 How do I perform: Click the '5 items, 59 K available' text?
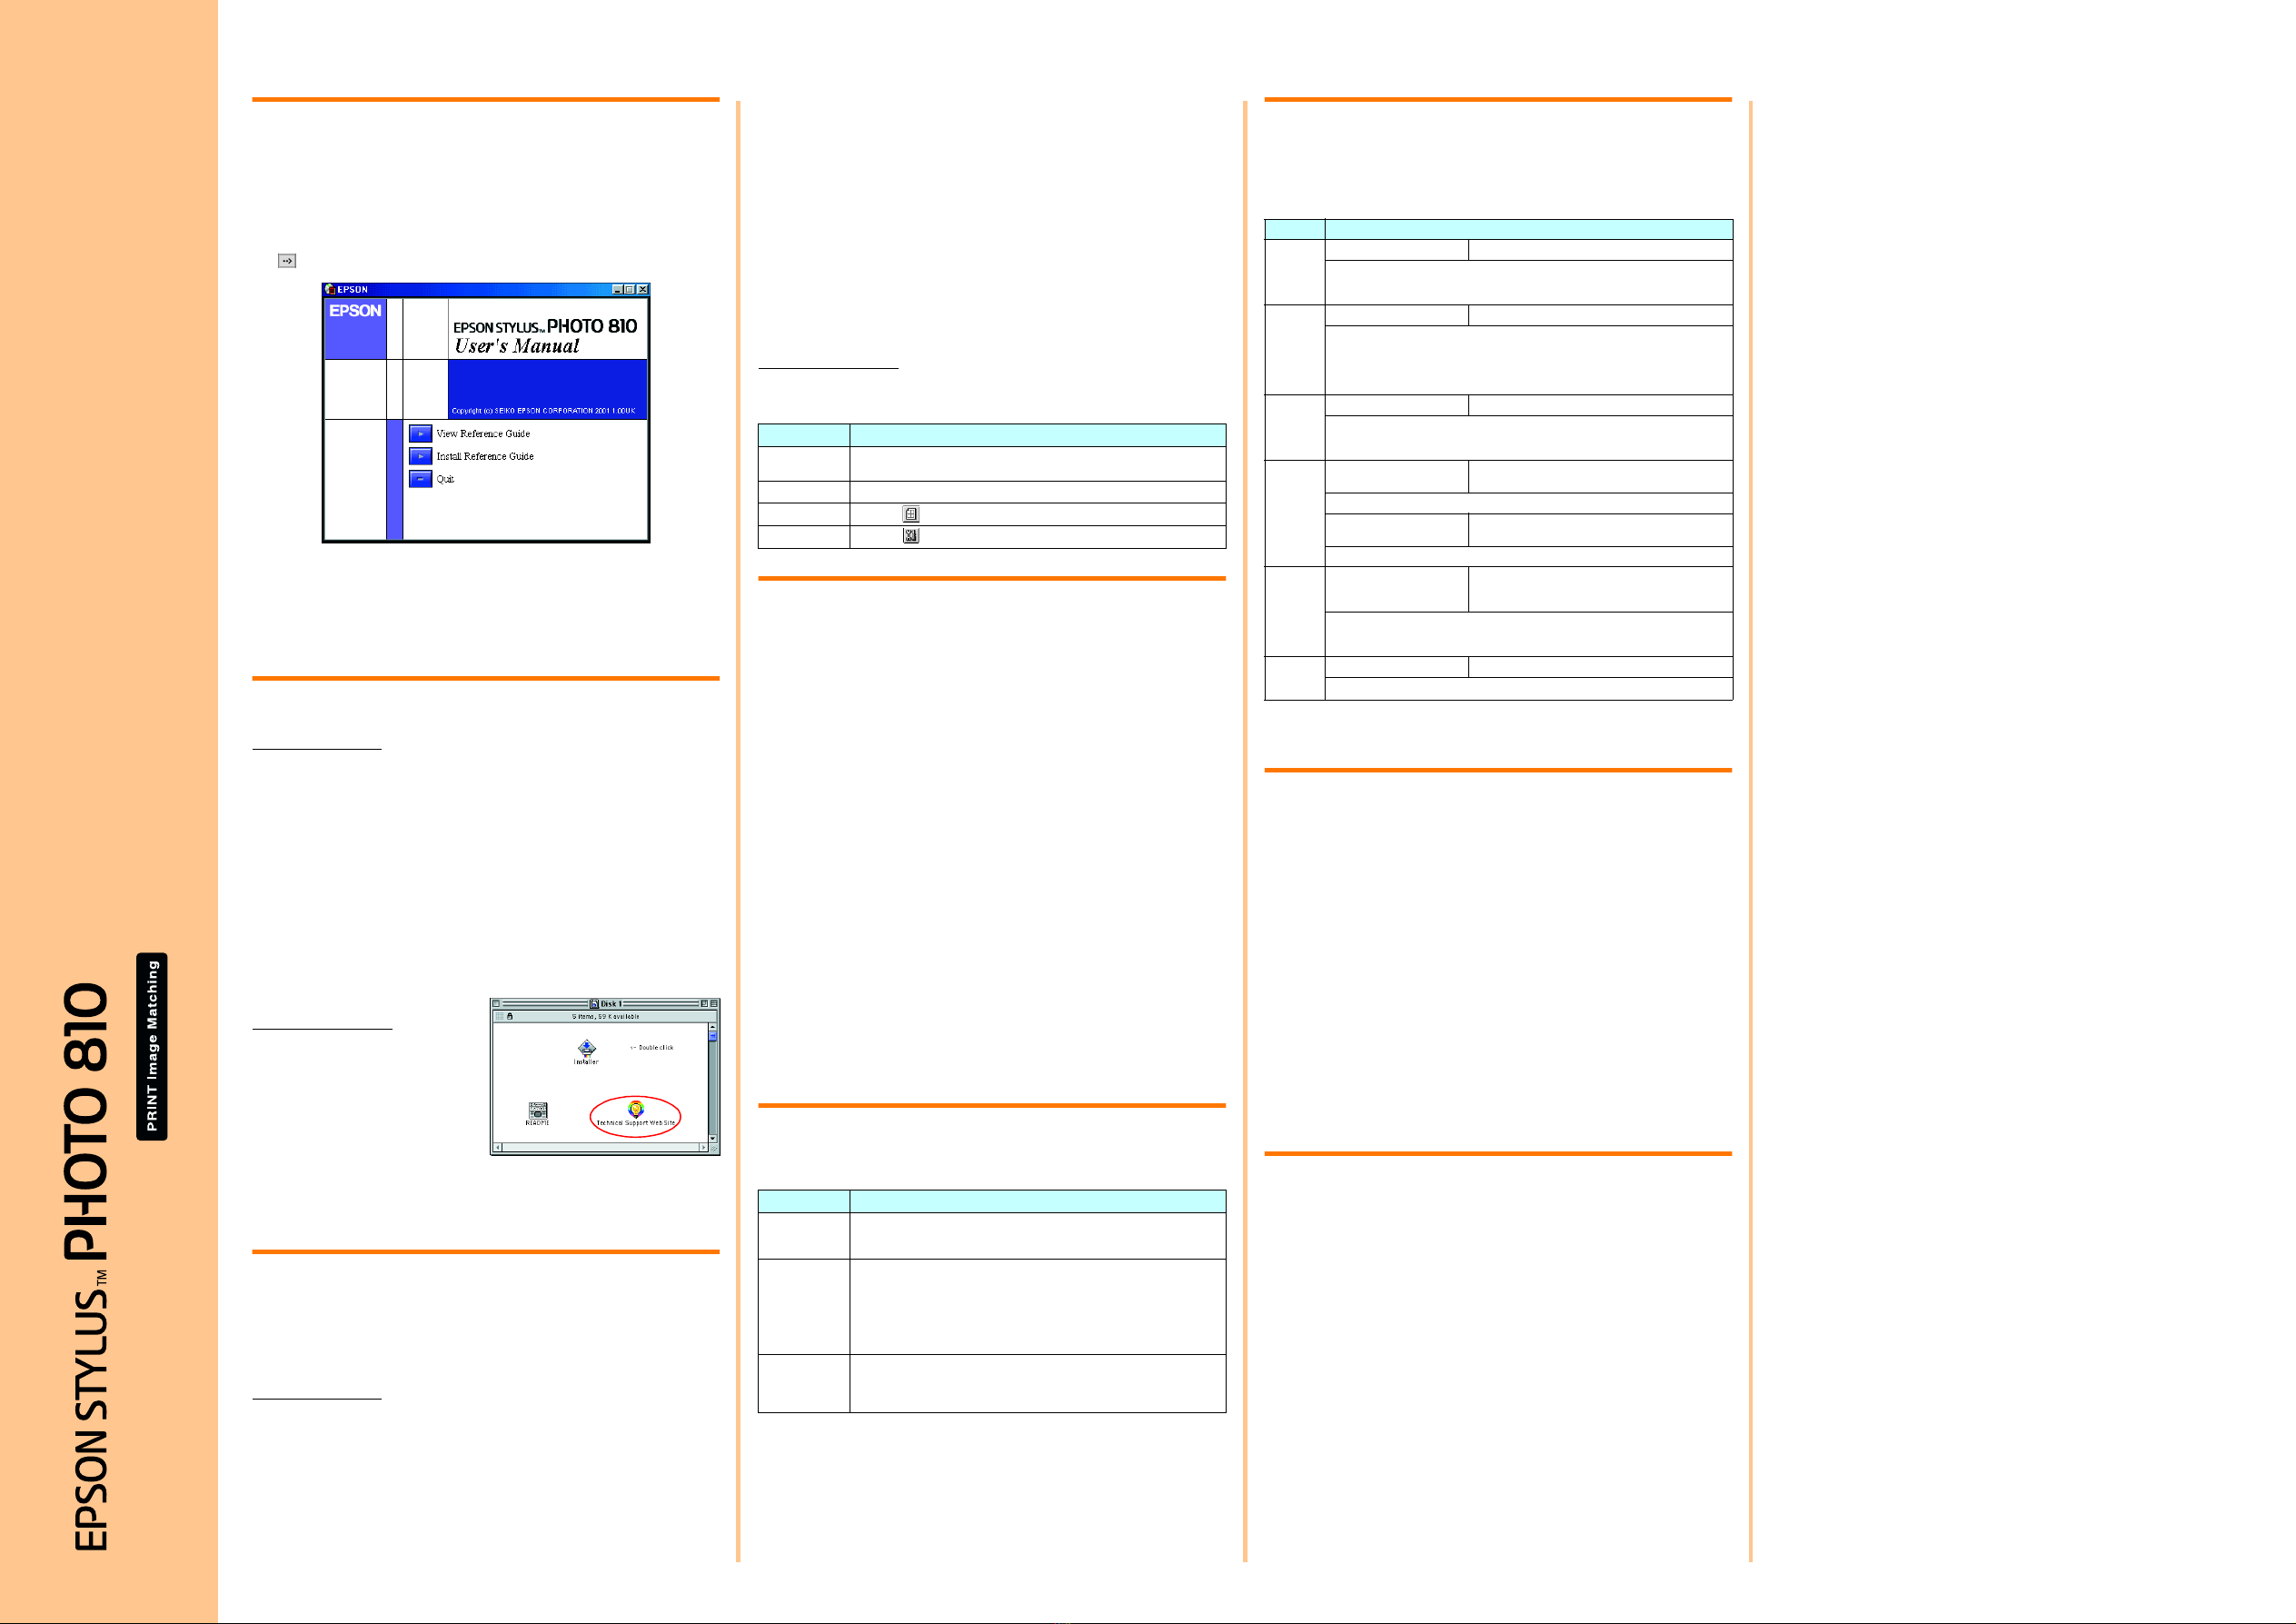tap(606, 1017)
